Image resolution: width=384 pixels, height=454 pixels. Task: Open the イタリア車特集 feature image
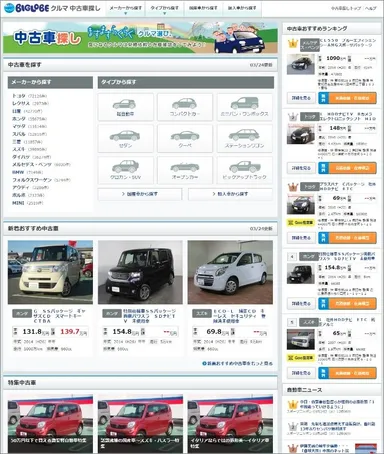230,423
